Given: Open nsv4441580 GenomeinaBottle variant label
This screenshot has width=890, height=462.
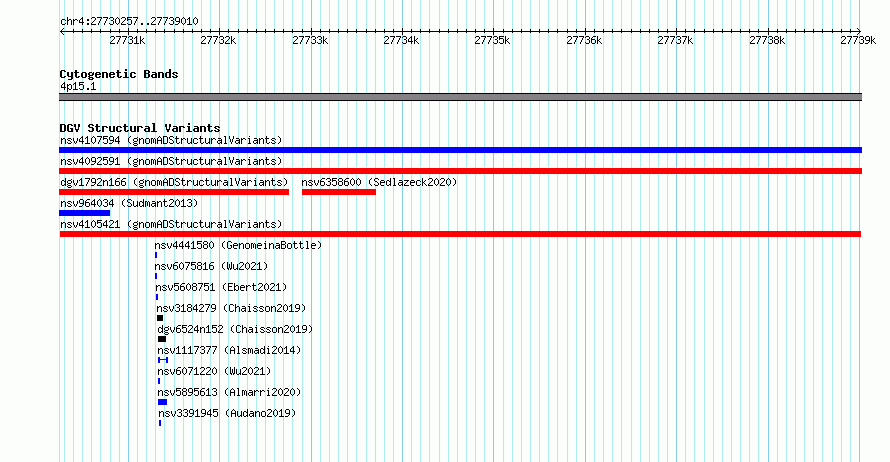Looking at the screenshot, I should [238, 245].
